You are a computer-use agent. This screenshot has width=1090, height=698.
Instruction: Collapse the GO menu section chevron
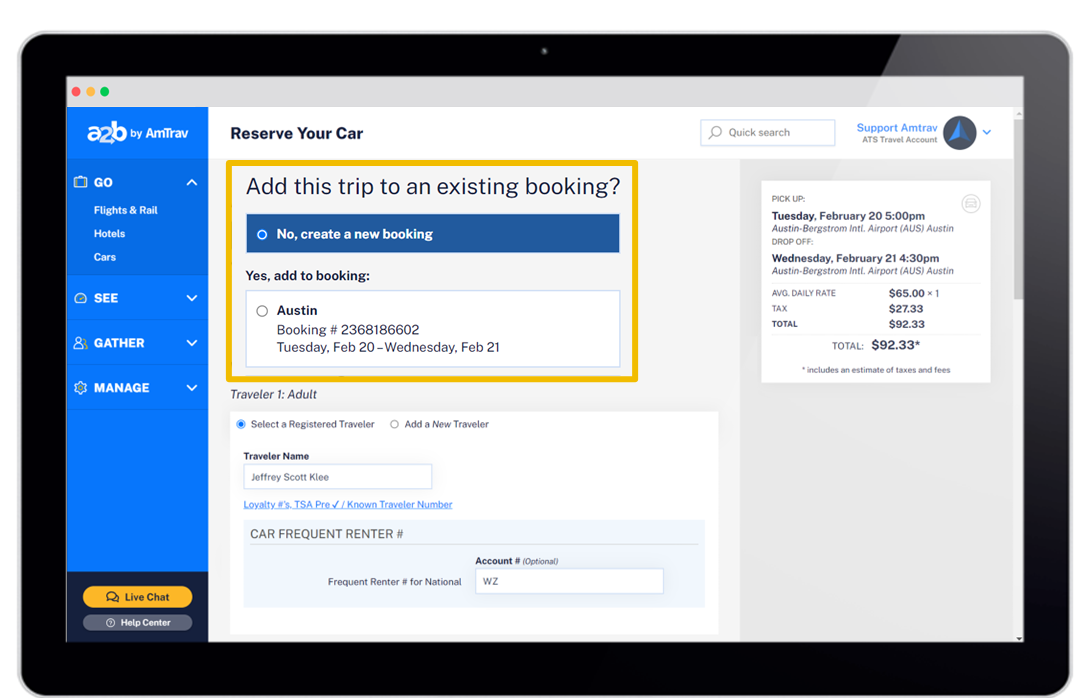click(x=192, y=182)
